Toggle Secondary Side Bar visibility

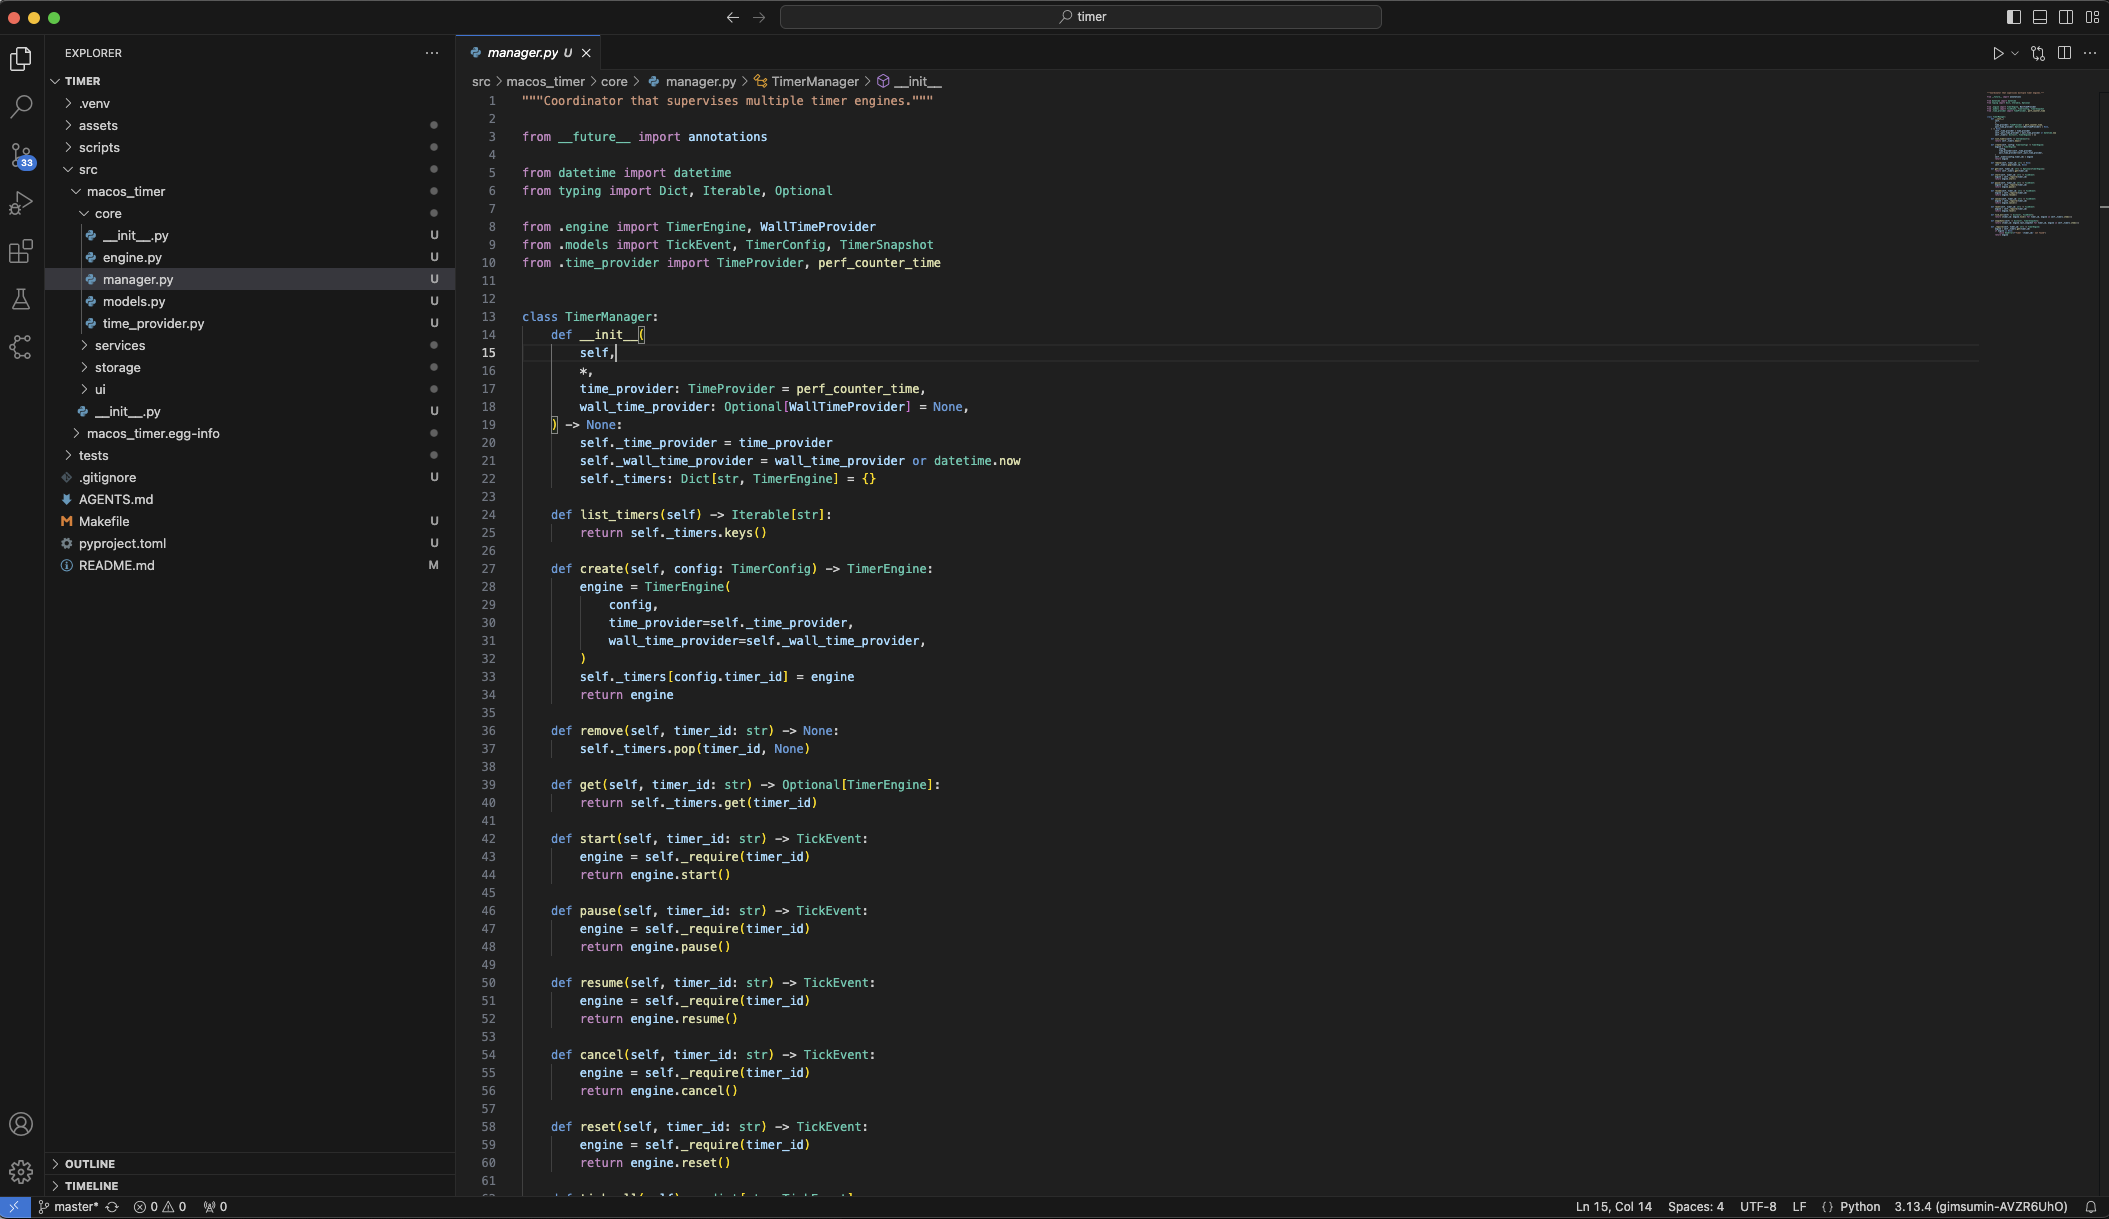2065,17
